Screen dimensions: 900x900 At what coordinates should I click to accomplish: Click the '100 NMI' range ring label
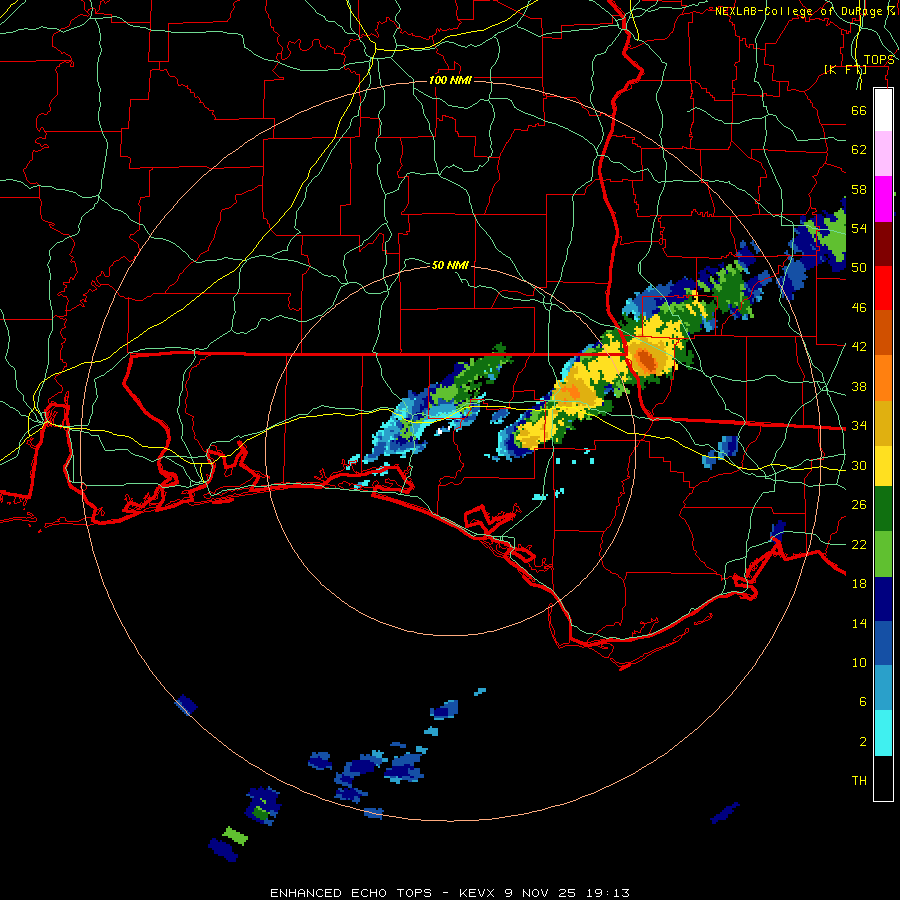point(450,80)
